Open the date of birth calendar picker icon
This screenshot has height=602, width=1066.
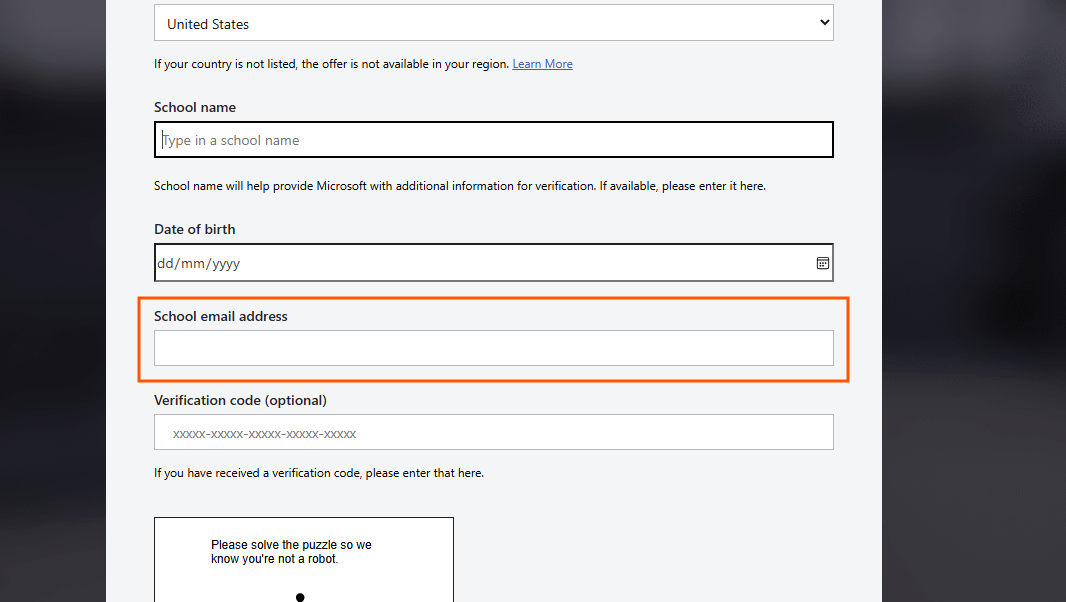823,263
